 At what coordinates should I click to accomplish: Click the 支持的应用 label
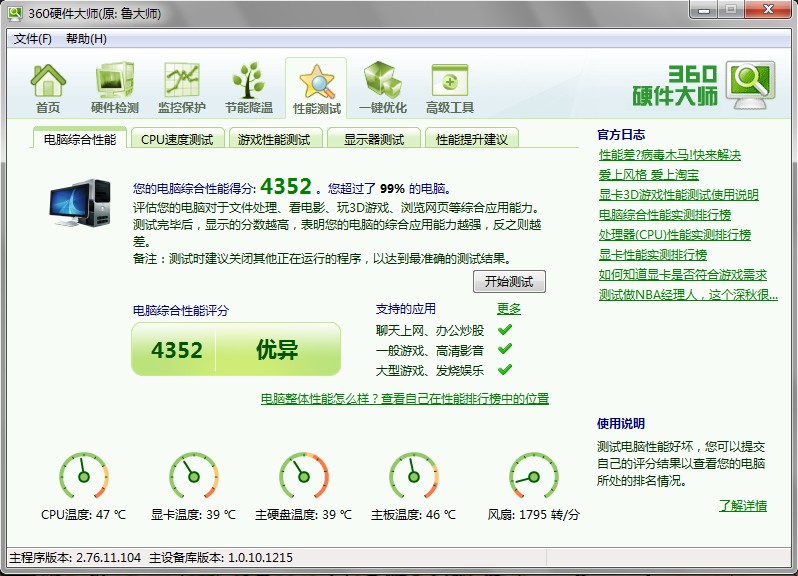pos(406,309)
